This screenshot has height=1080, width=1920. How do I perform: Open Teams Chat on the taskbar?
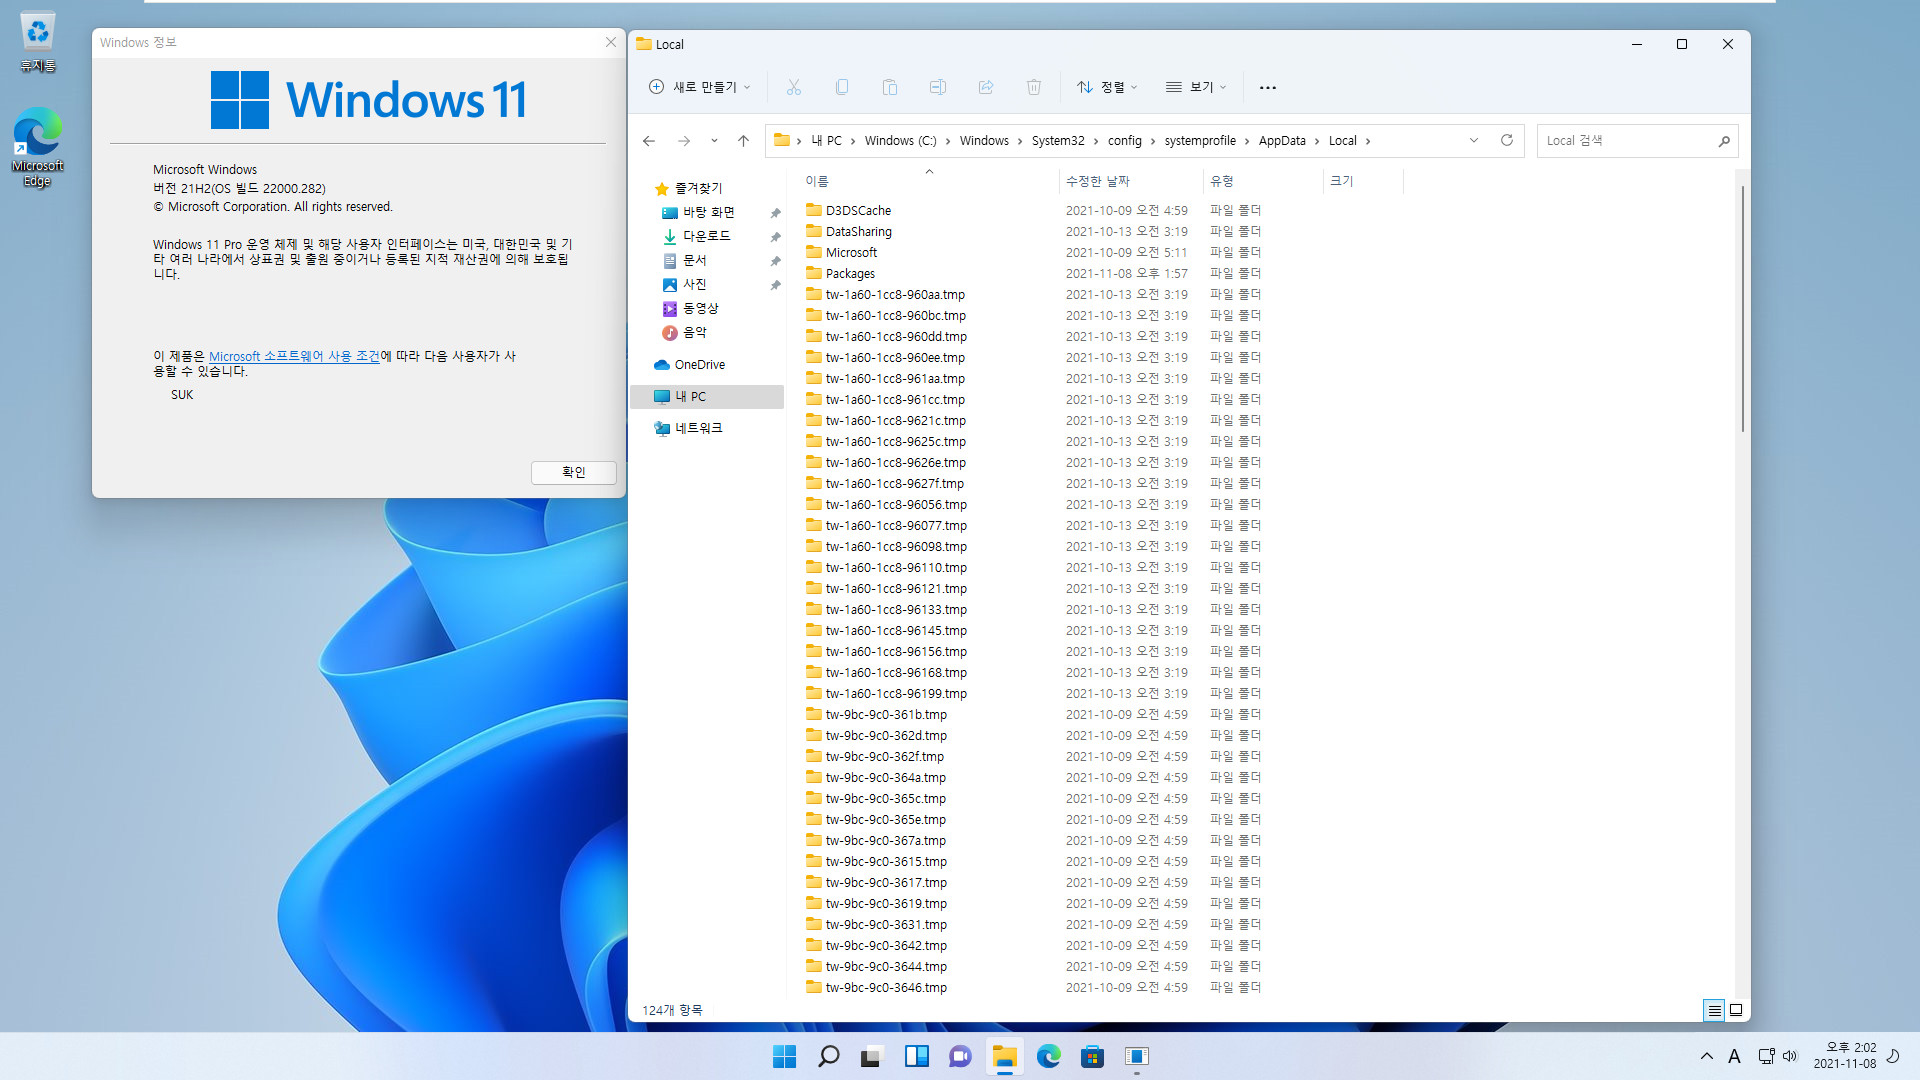(961, 1056)
